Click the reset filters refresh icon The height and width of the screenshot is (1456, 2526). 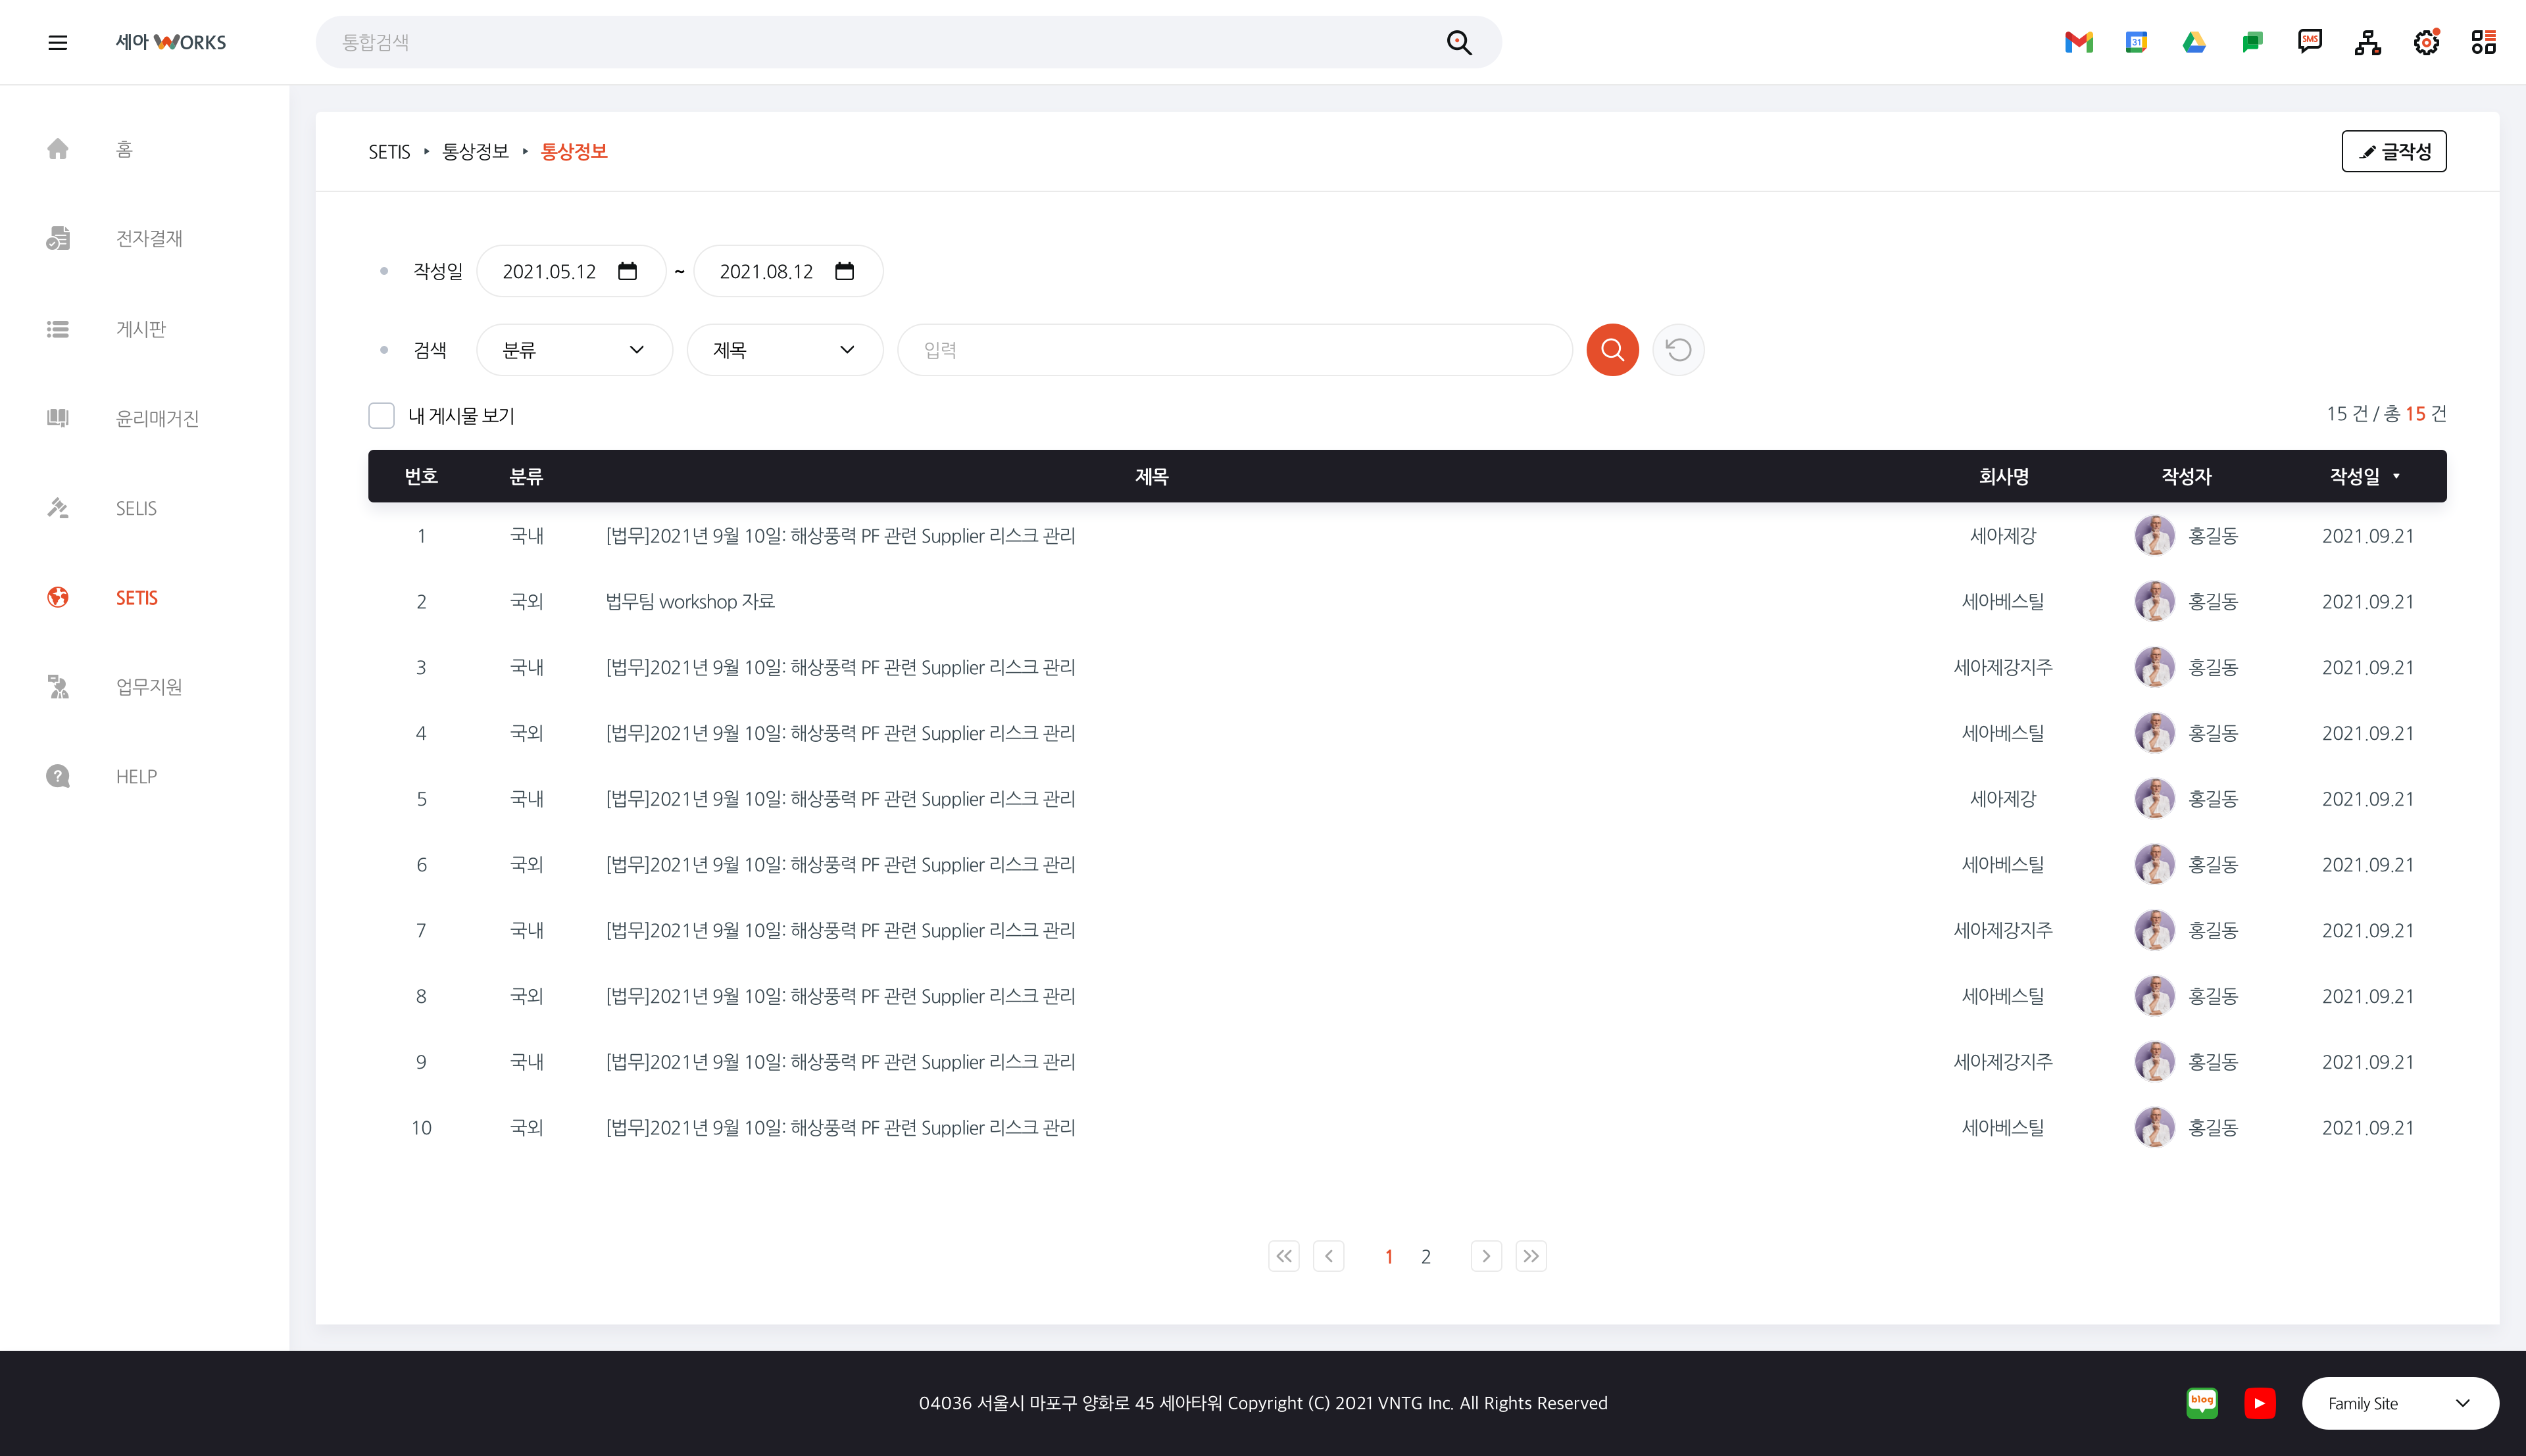click(1678, 350)
